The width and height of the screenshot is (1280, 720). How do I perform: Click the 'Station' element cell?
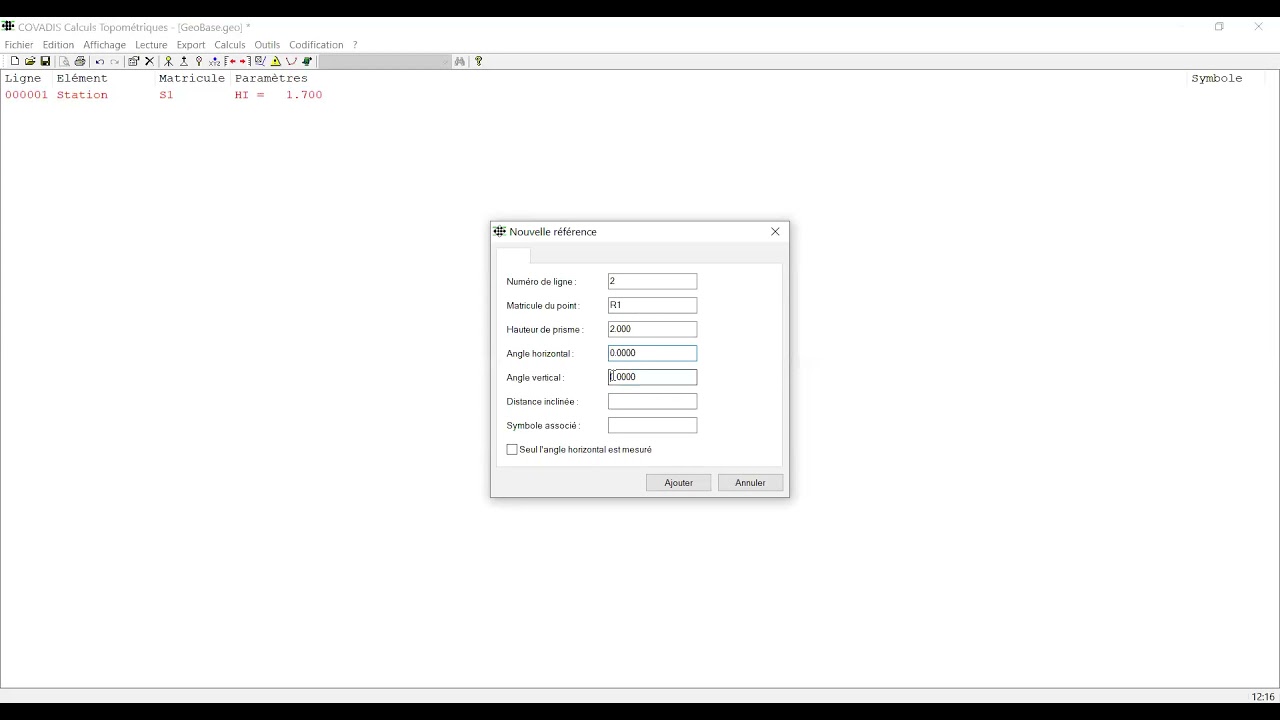[82, 95]
